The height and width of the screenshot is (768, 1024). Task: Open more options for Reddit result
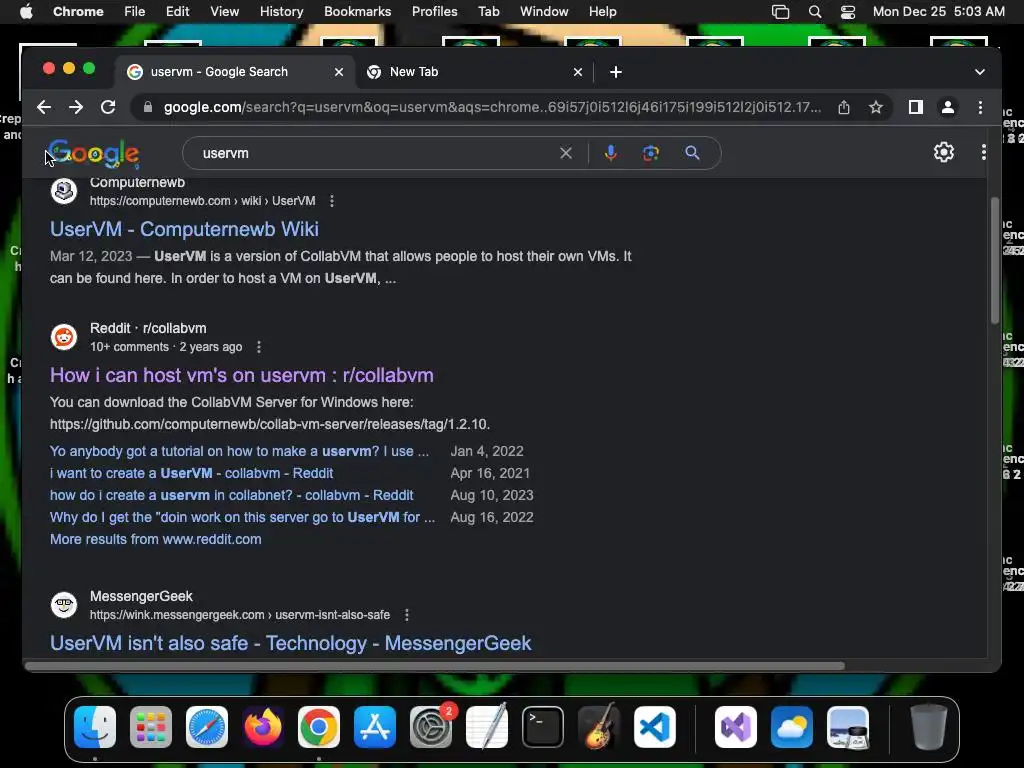click(259, 347)
